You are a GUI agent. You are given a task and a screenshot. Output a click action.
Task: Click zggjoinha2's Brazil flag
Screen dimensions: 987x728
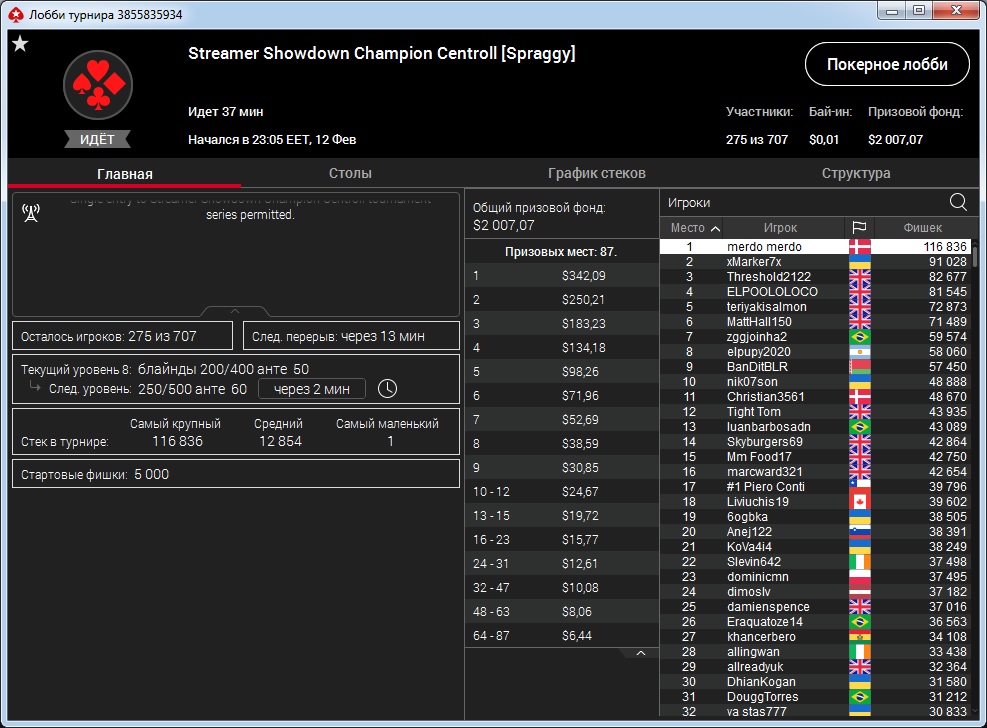tap(859, 337)
